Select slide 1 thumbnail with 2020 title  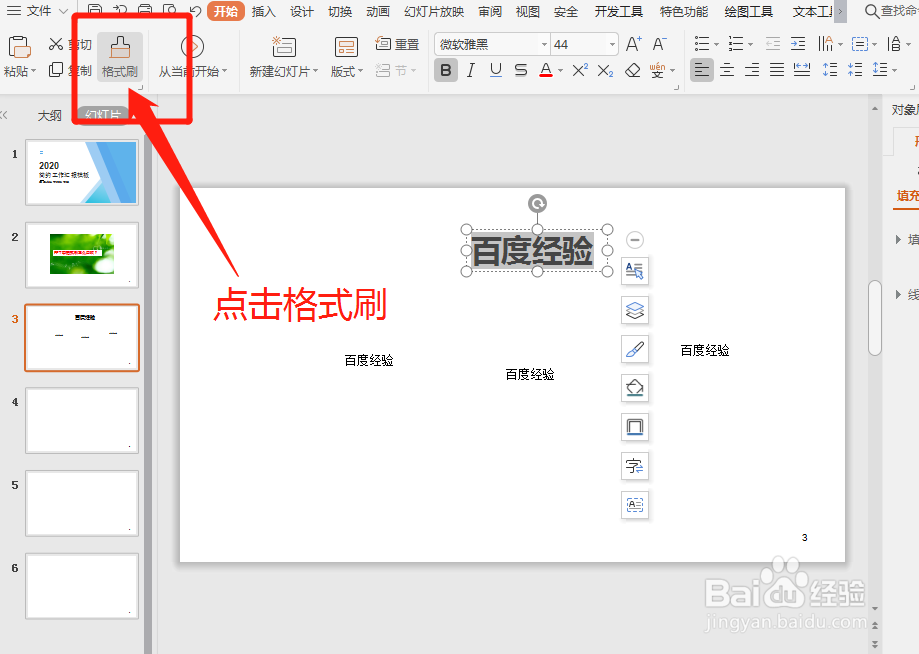click(x=82, y=172)
